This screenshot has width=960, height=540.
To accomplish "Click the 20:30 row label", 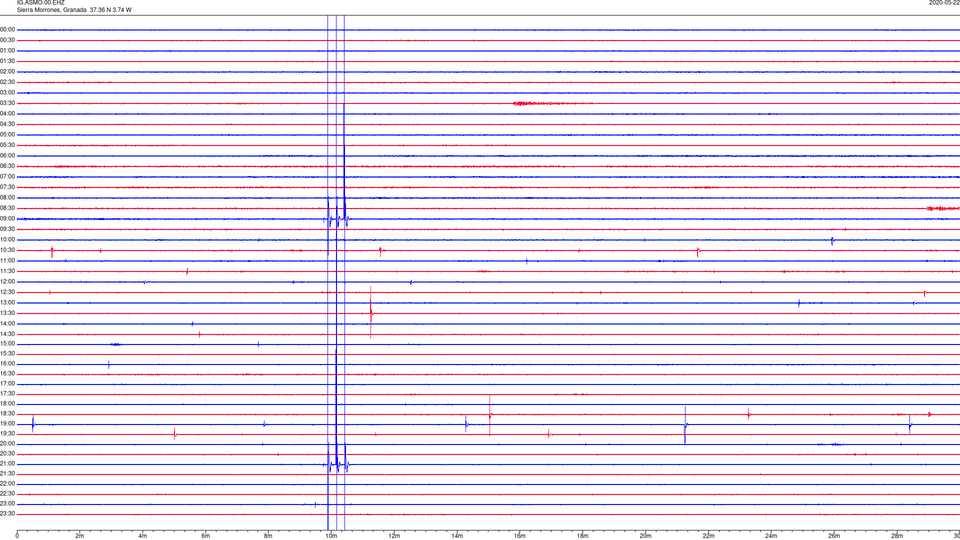I will click(7, 454).
